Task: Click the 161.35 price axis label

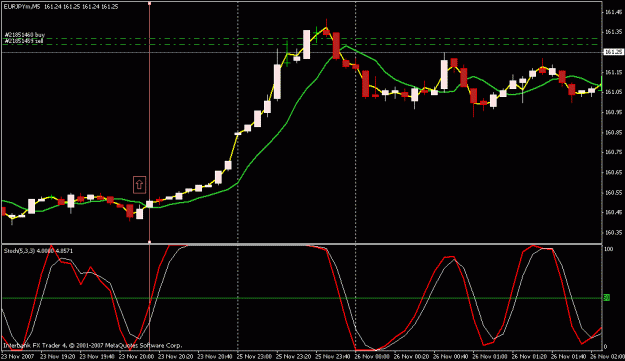Action: (613, 31)
